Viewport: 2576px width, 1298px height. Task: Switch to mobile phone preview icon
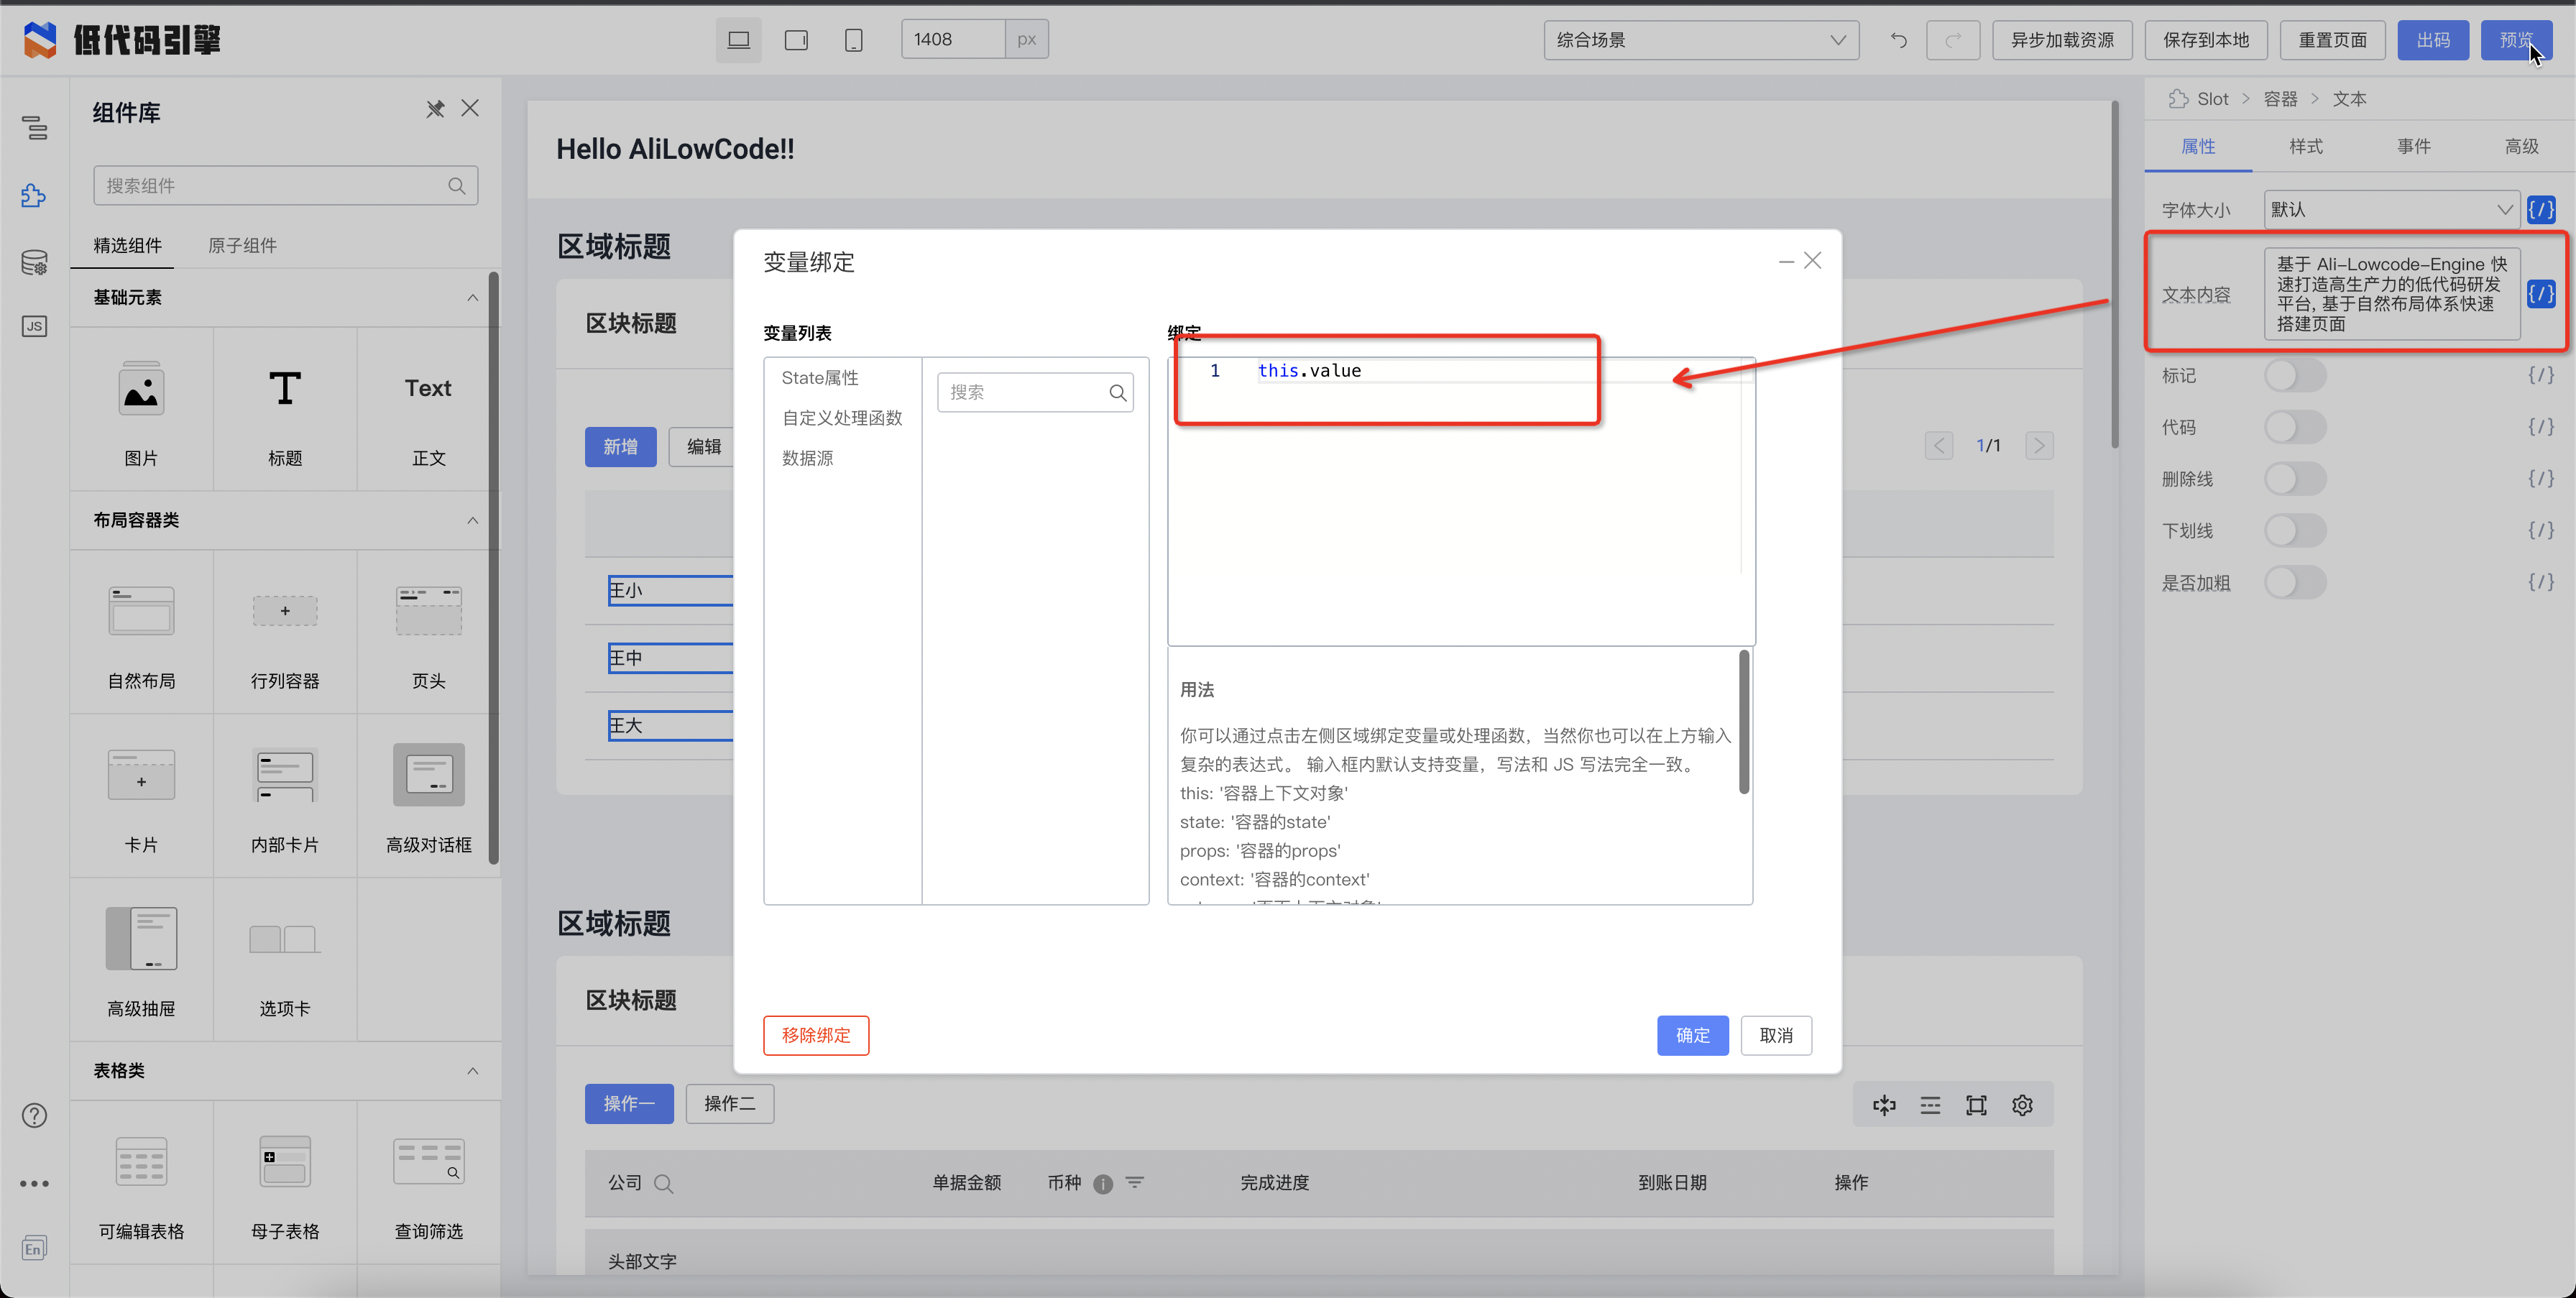click(853, 40)
